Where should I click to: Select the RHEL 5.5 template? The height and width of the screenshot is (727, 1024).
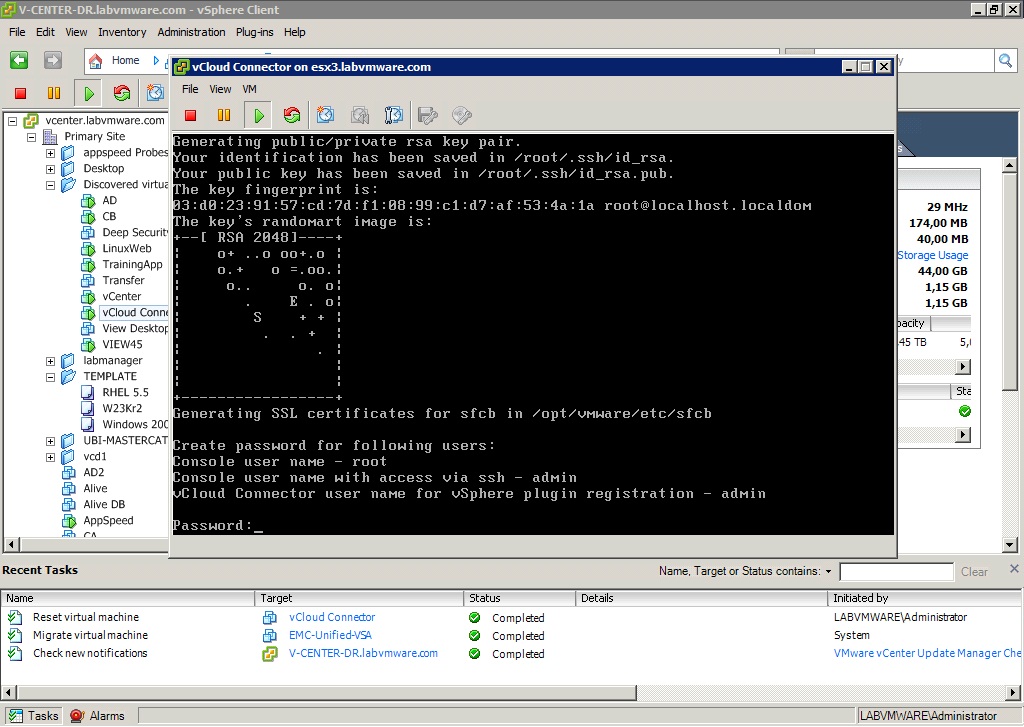tap(125, 393)
